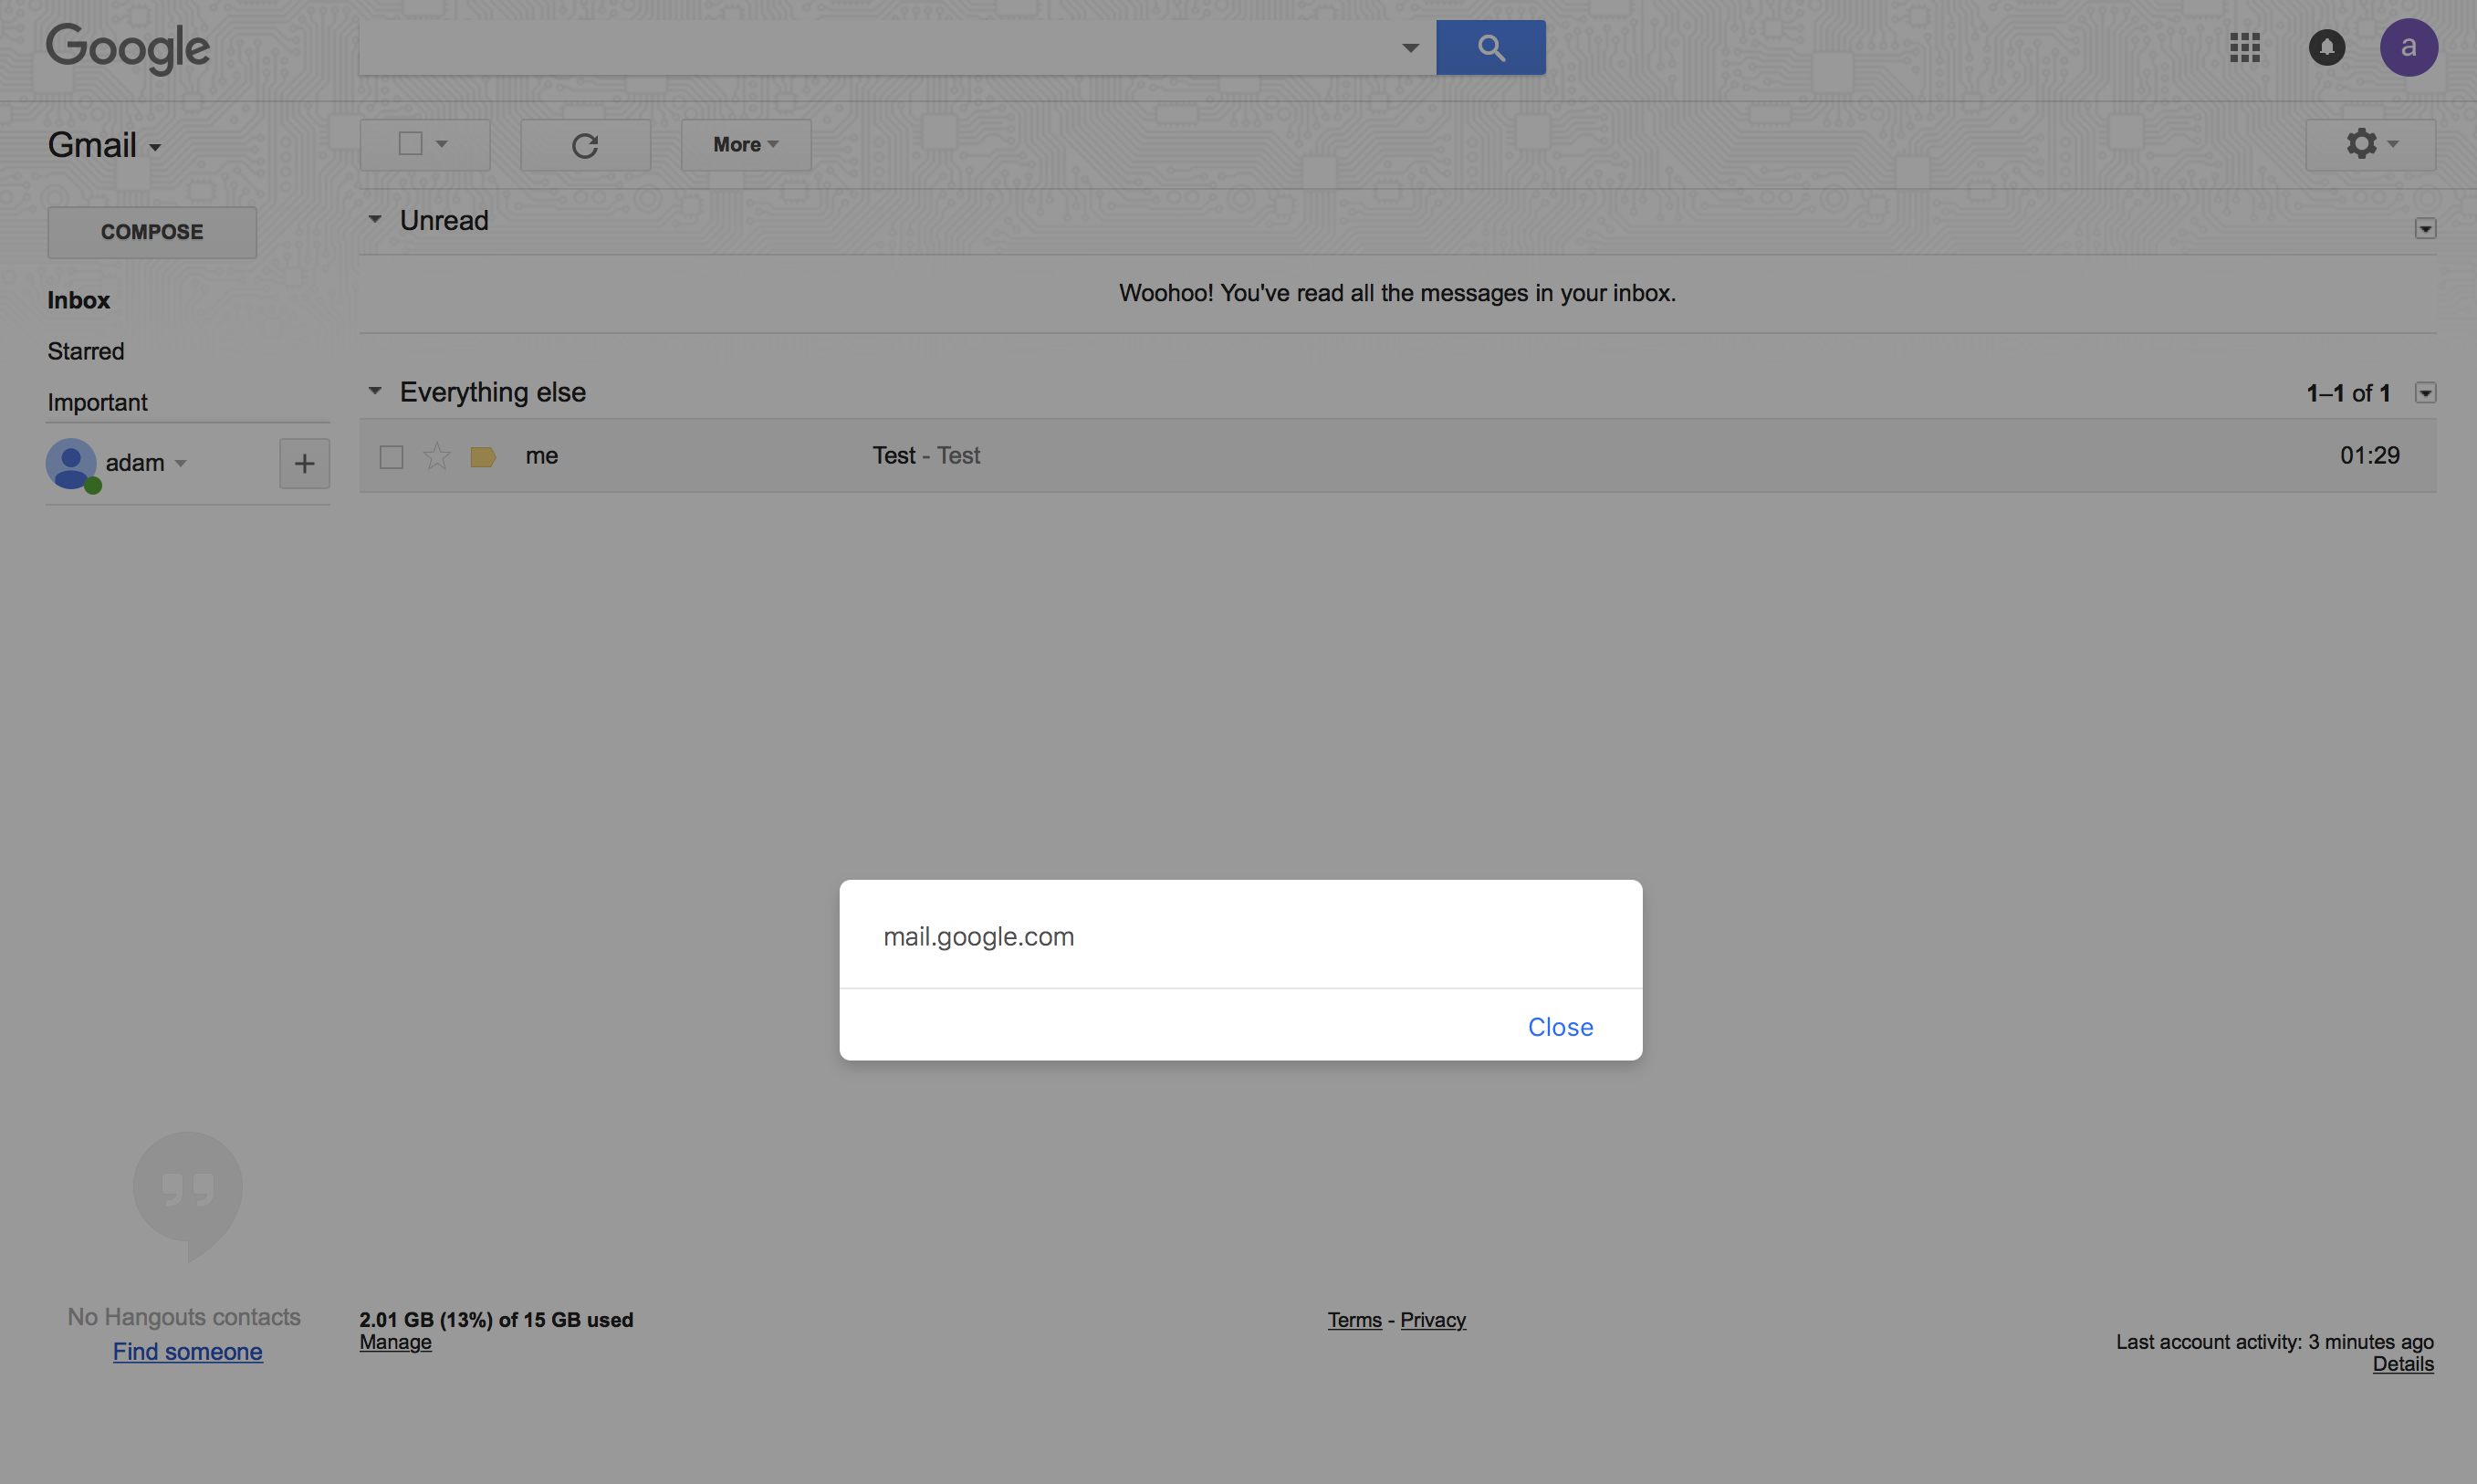Image resolution: width=2477 pixels, height=1484 pixels.
Task: Click the Manage storage link
Action: [396, 1342]
